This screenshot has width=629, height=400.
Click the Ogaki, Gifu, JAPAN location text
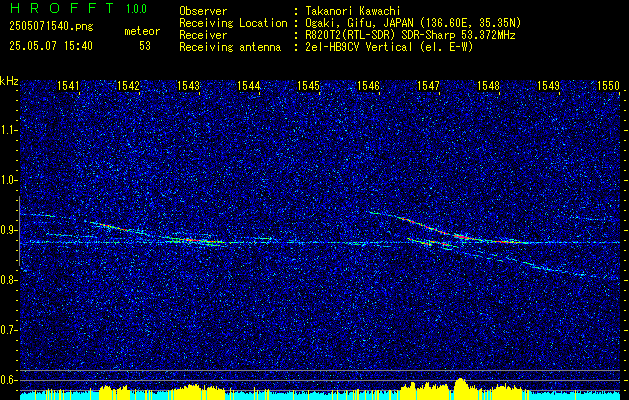click(x=411, y=23)
